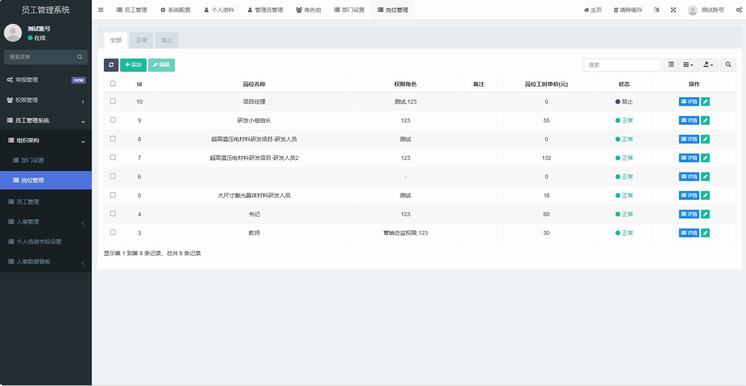Toggle the sidebar hamburger menu icon
Viewport: 746px width, 386px height.
tap(101, 10)
